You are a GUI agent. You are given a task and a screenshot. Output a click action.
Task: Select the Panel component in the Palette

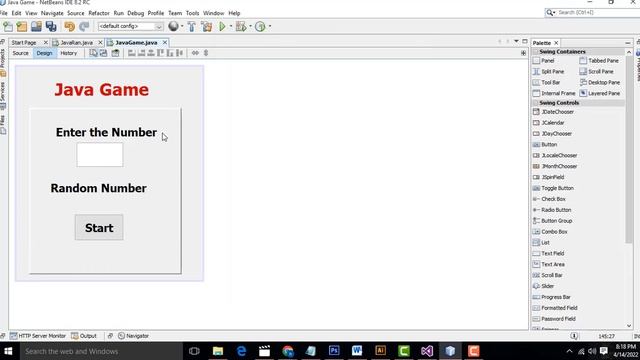pos(544,60)
